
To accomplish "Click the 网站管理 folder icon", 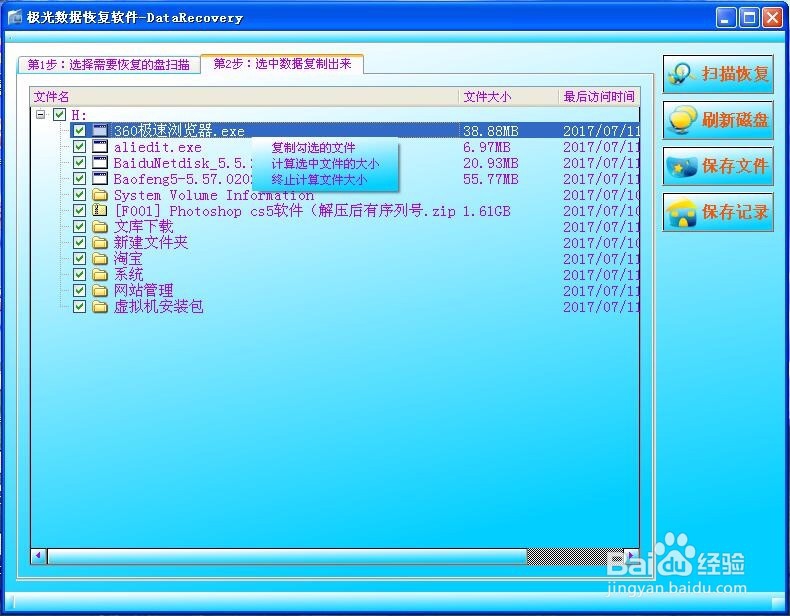I will click(x=100, y=291).
